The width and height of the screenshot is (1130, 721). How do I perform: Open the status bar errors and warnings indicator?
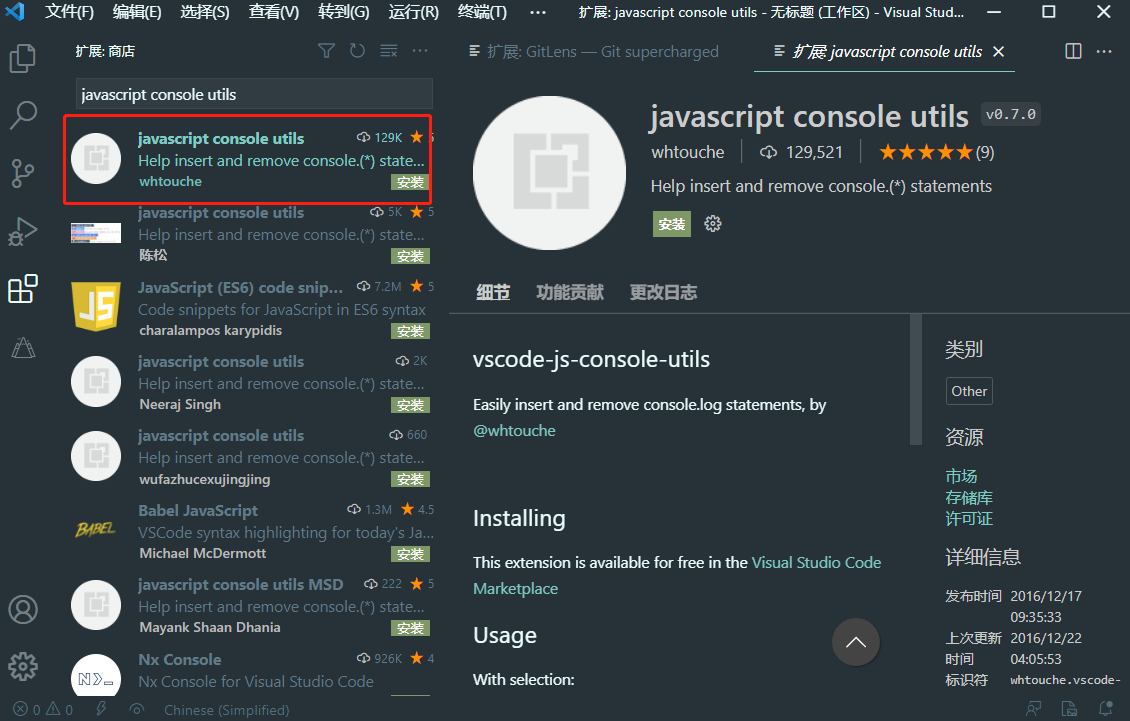click(x=43, y=709)
